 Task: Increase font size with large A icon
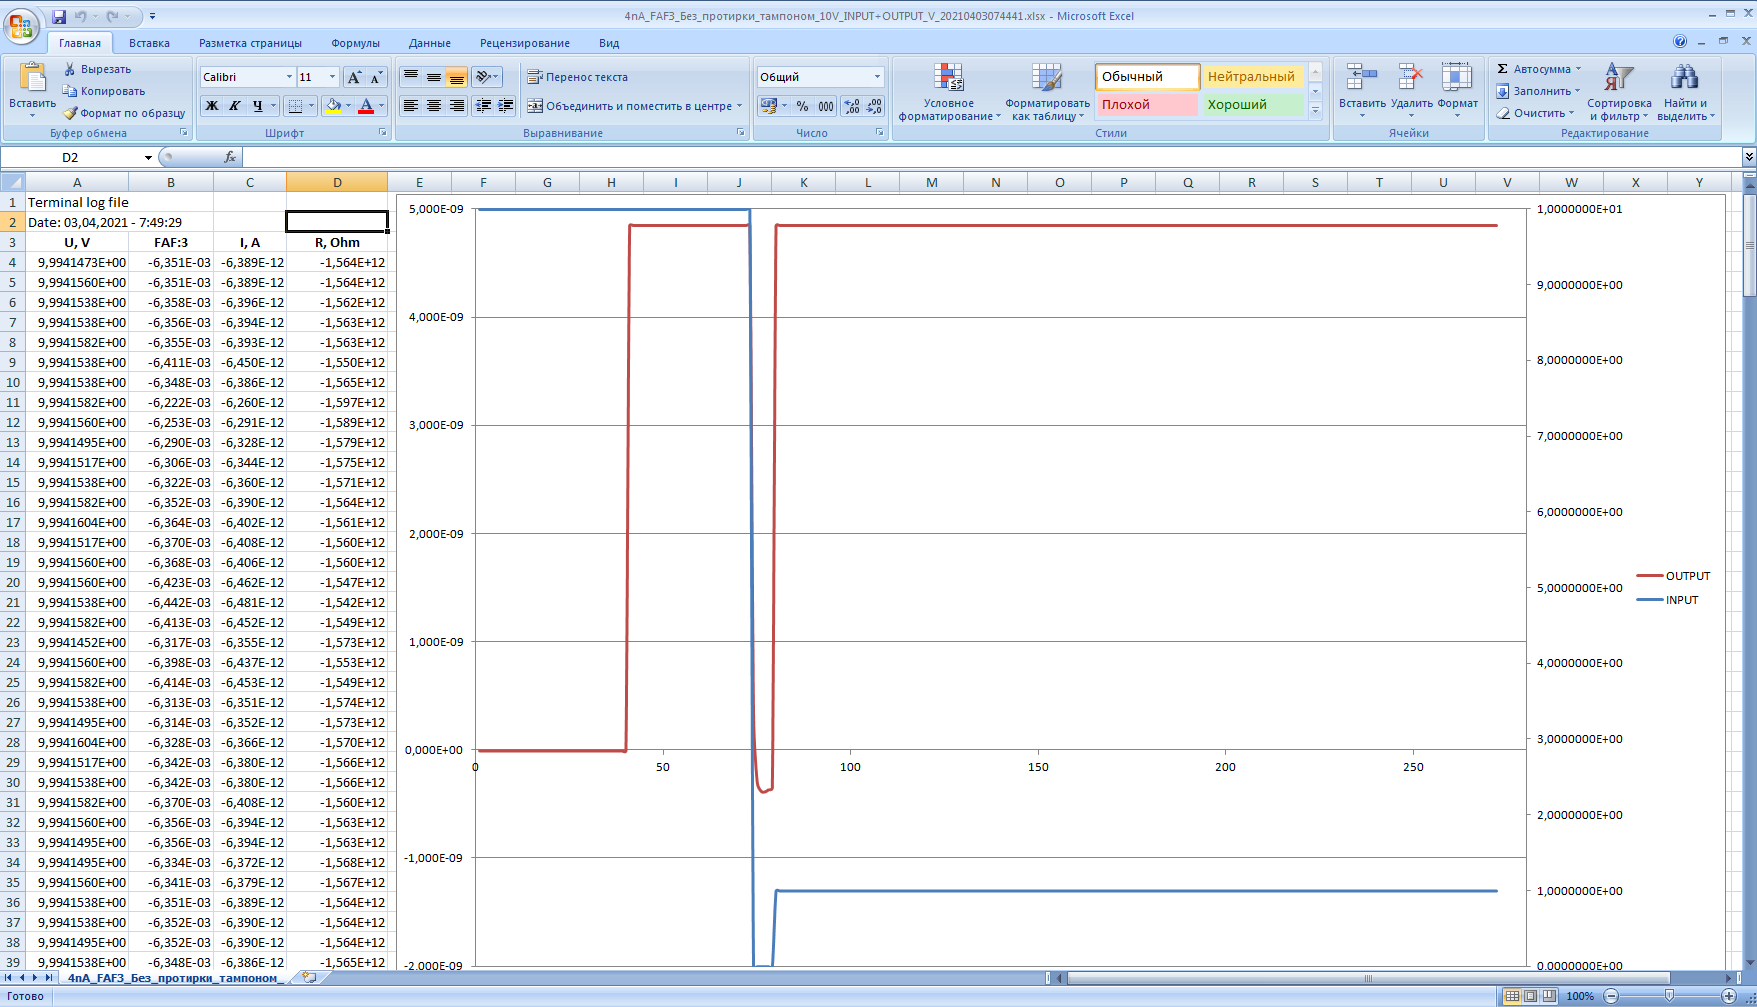(x=354, y=77)
